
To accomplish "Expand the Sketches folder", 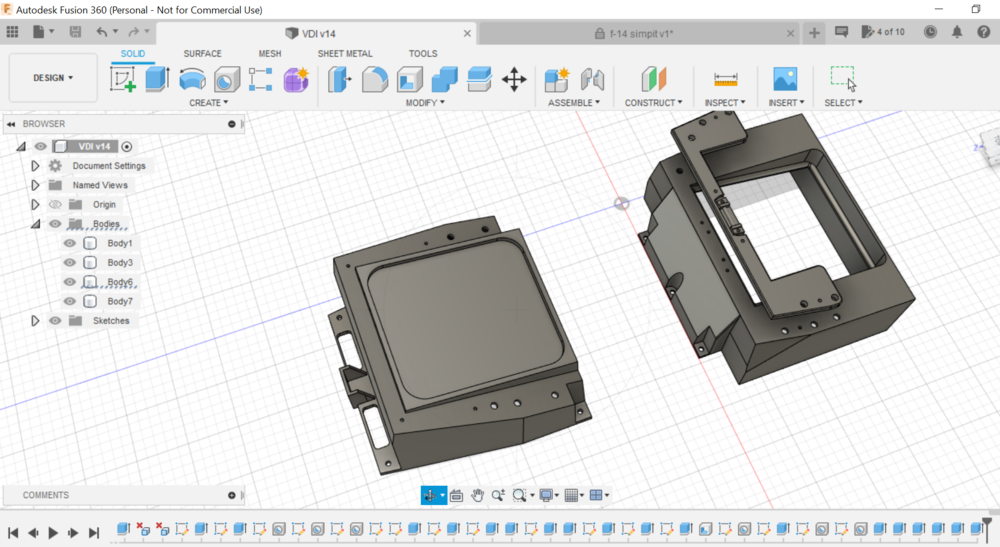I will tap(35, 321).
